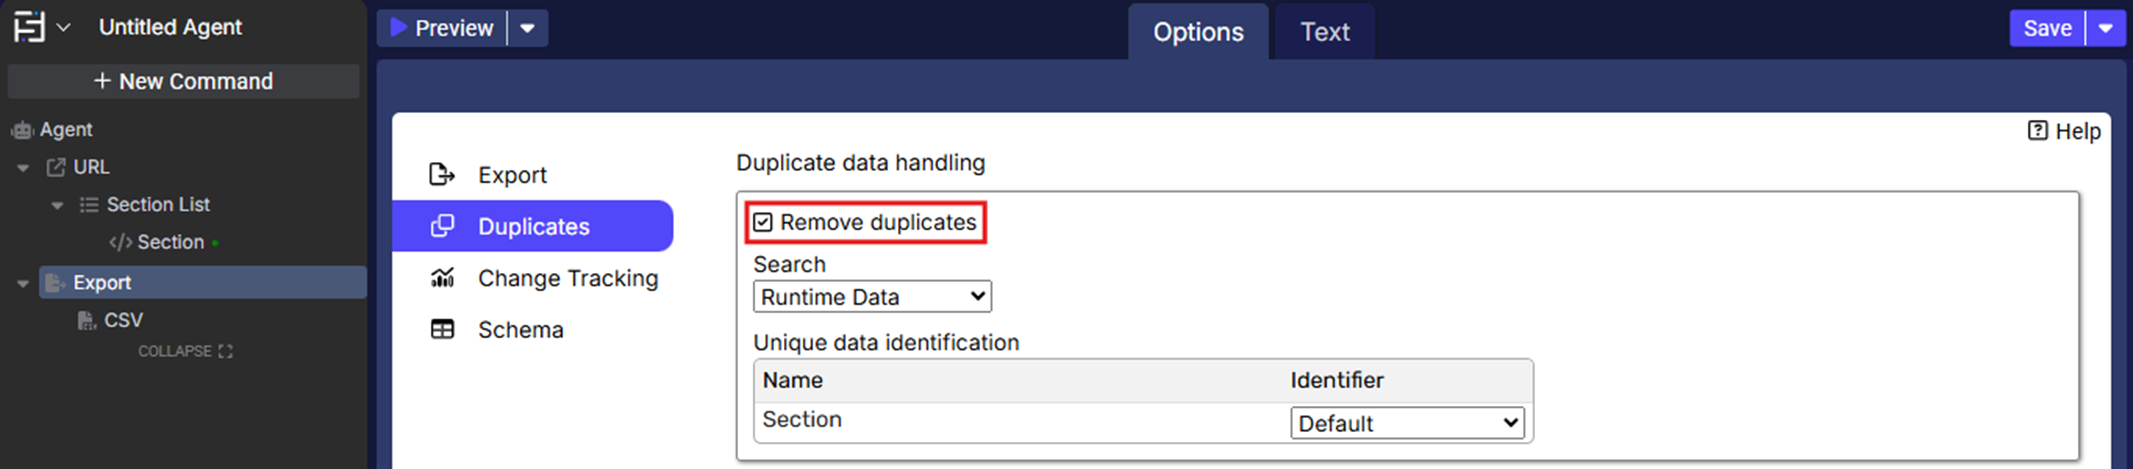This screenshot has height=469, width=2133.
Task: Collapse the Export tree node
Action: point(23,284)
